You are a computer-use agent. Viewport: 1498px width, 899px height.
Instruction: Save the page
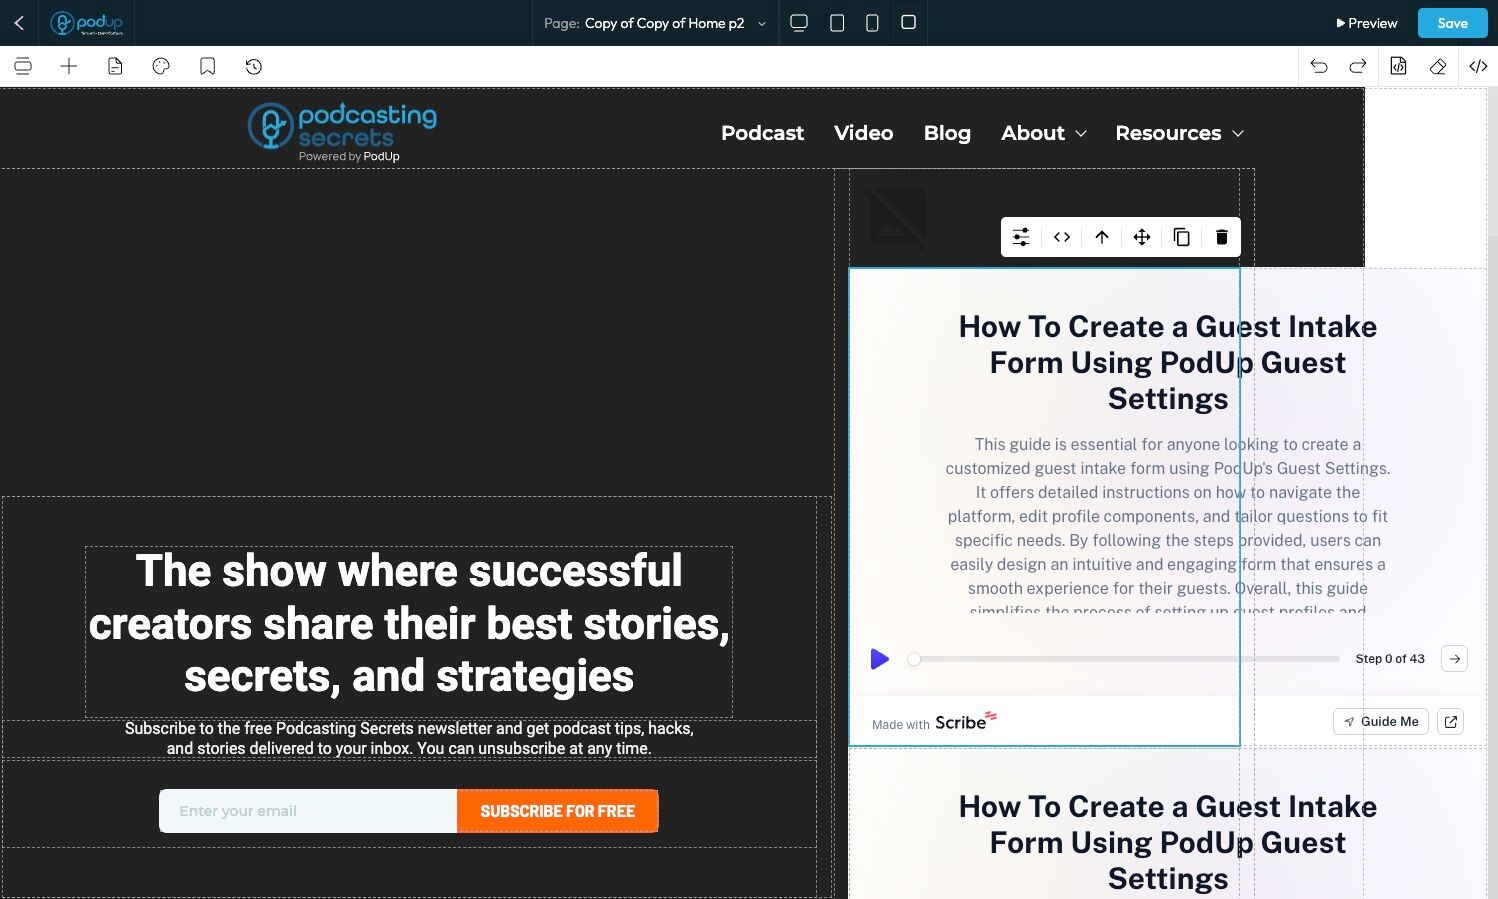pyautogui.click(x=1452, y=23)
